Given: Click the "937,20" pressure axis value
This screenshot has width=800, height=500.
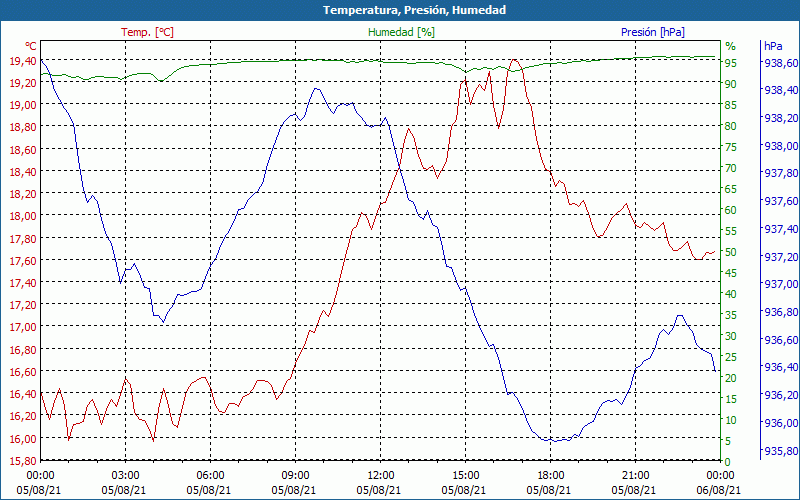Looking at the screenshot, I should (781, 256).
